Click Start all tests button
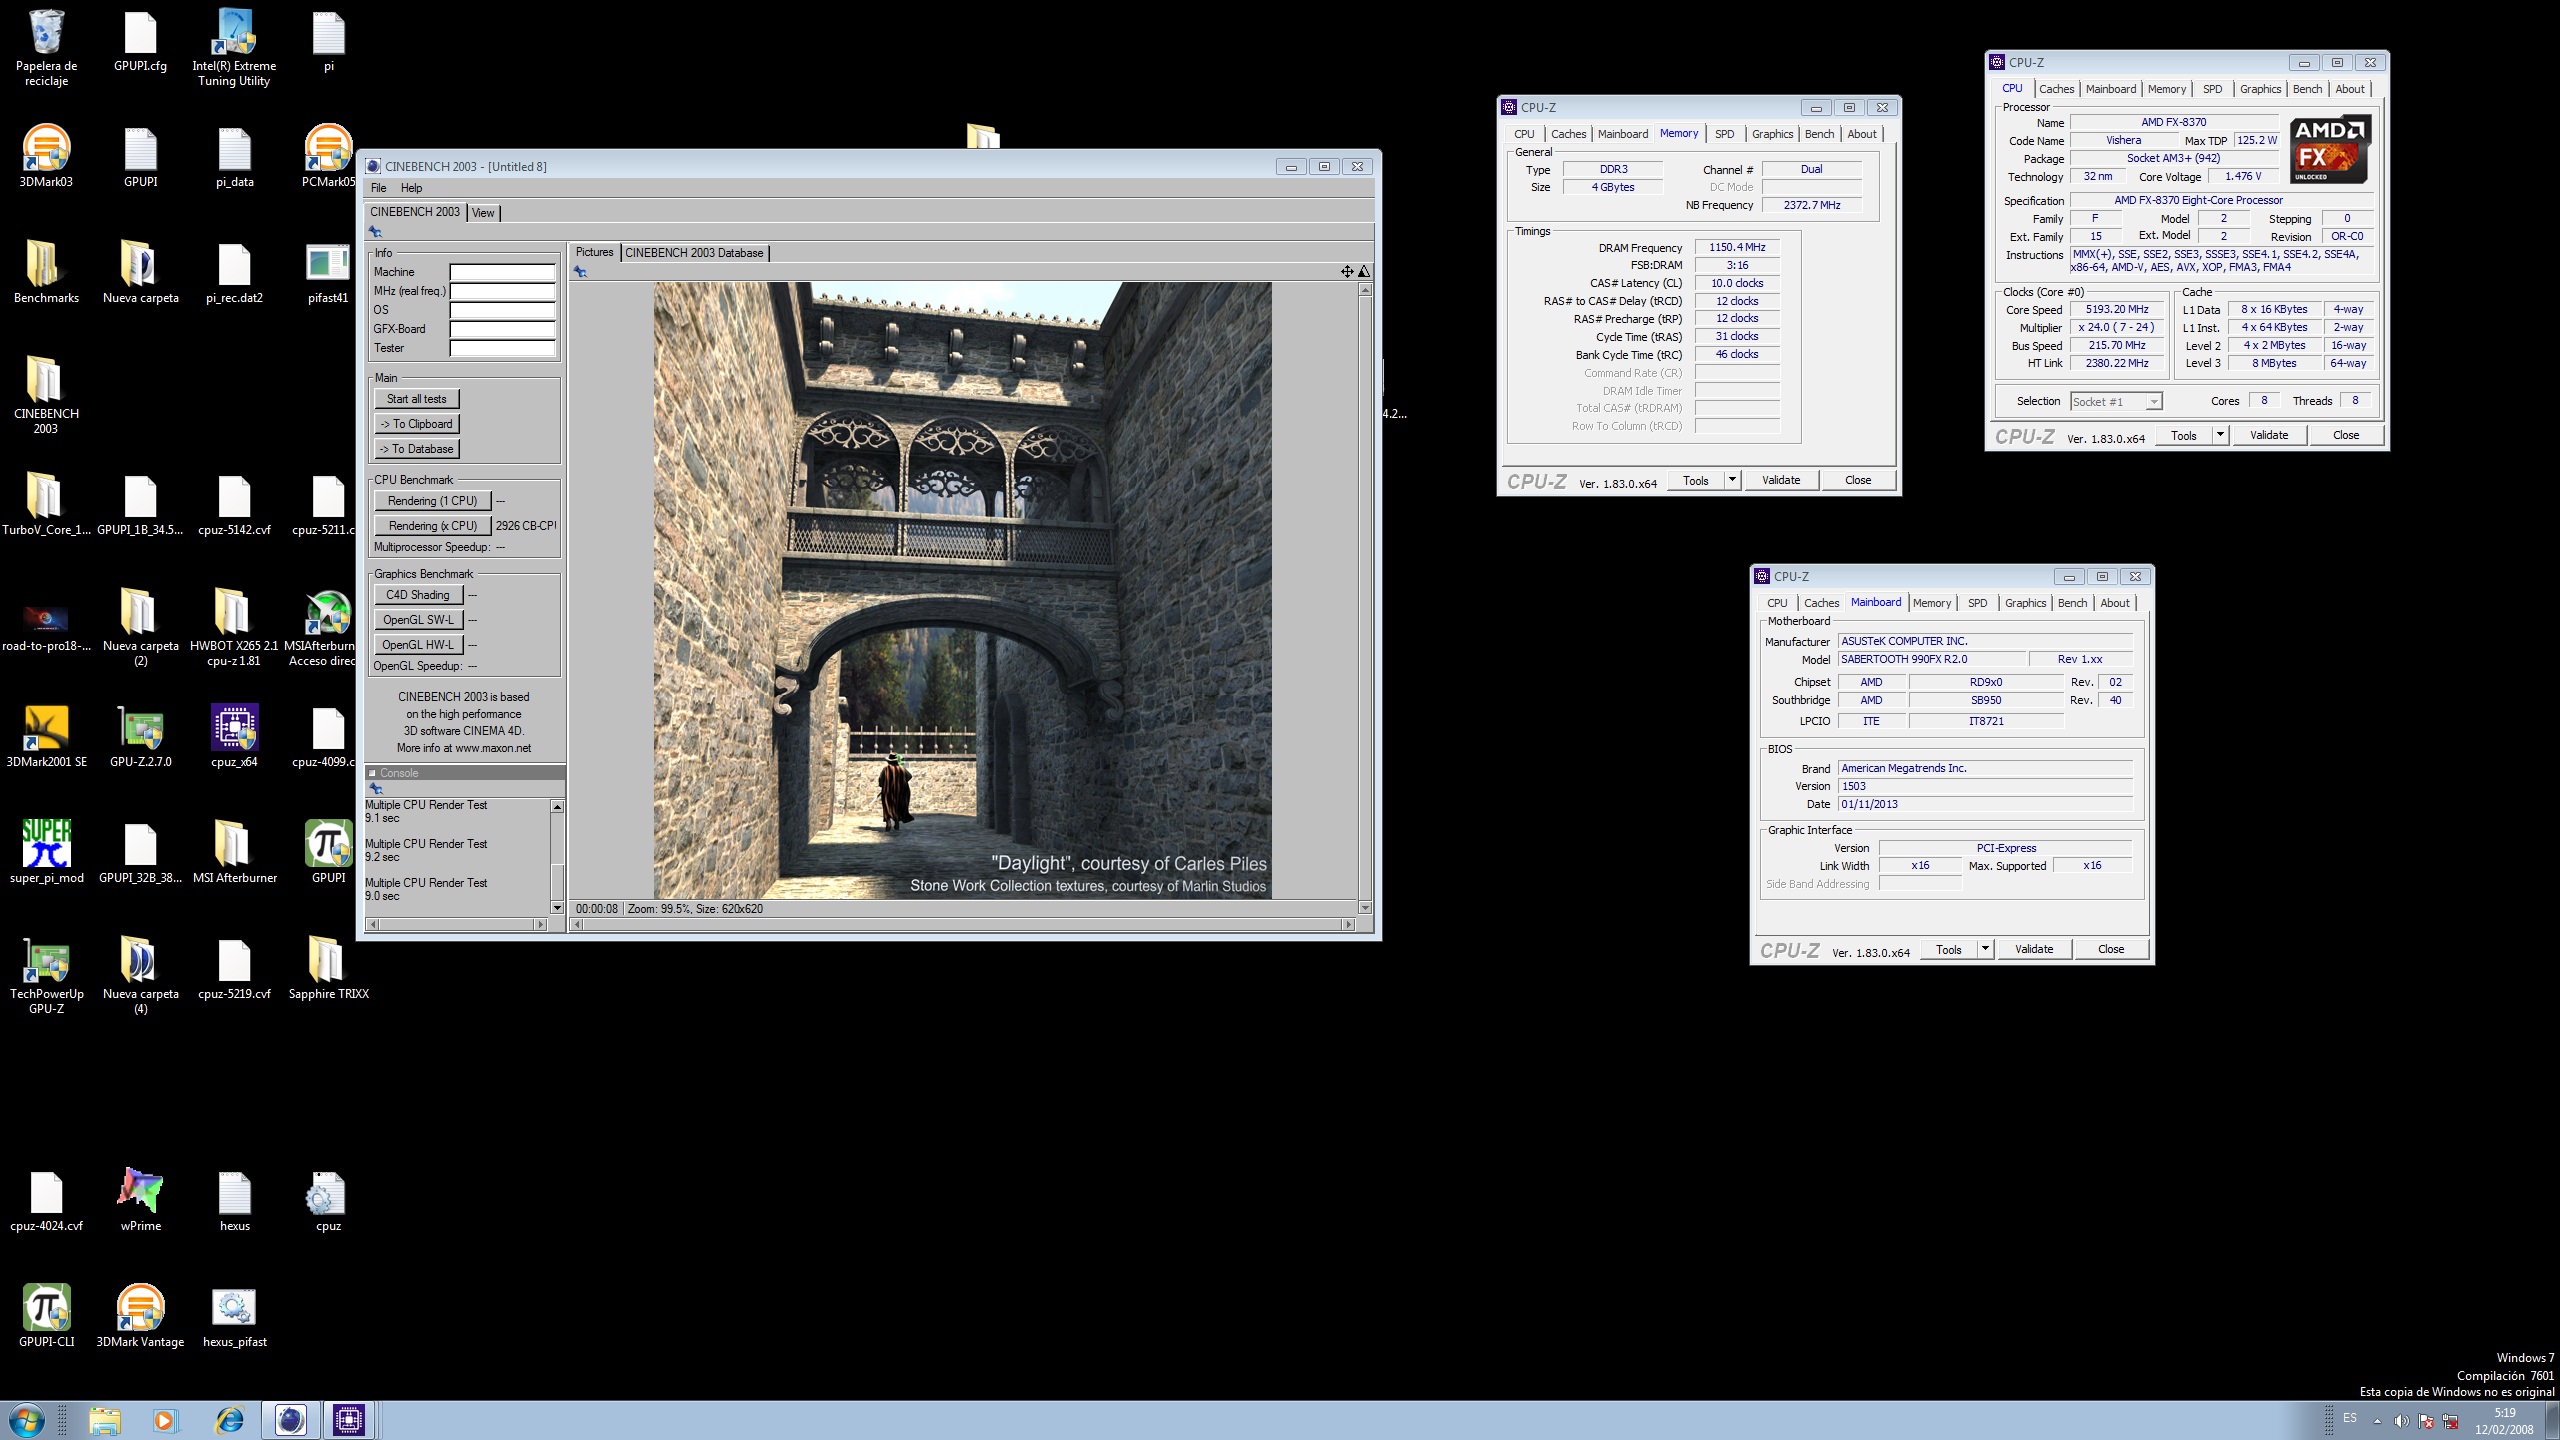 click(x=417, y=399)
